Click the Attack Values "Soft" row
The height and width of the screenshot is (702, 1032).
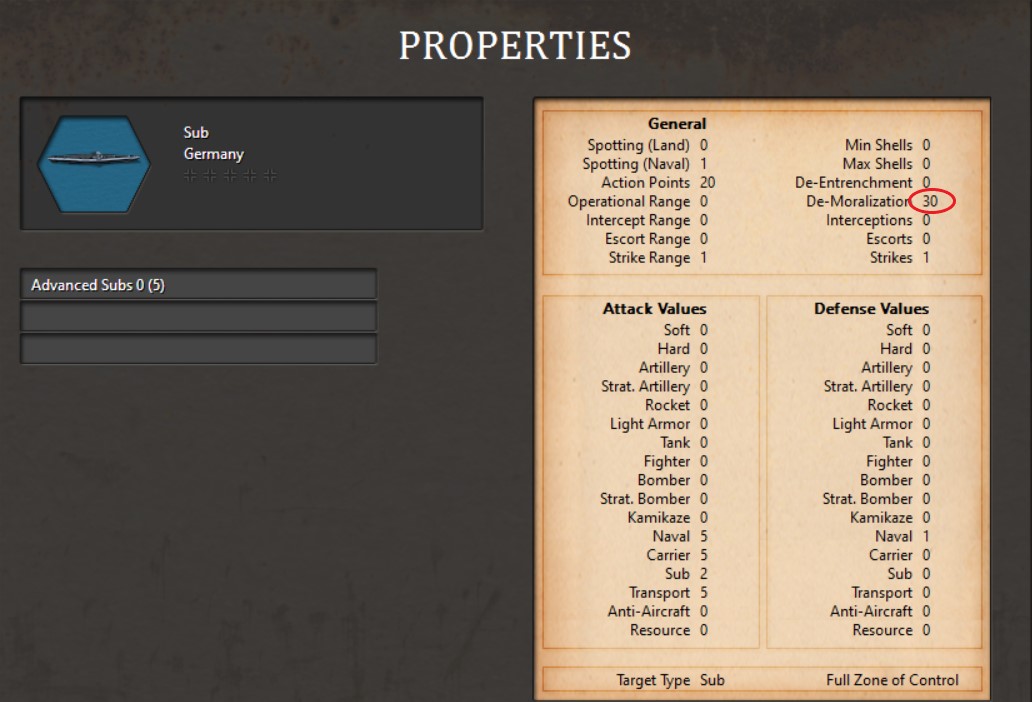(x=685, y=330)
